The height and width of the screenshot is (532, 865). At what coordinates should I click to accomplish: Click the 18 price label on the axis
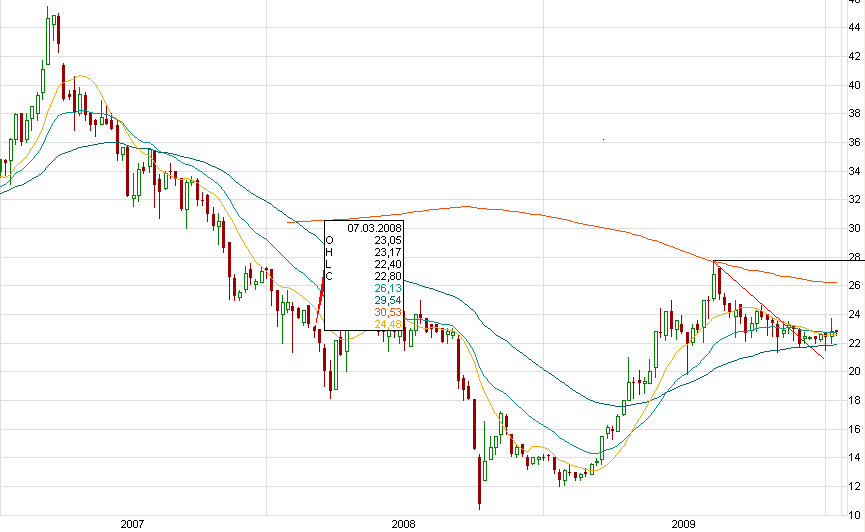[x=855, y=400]
